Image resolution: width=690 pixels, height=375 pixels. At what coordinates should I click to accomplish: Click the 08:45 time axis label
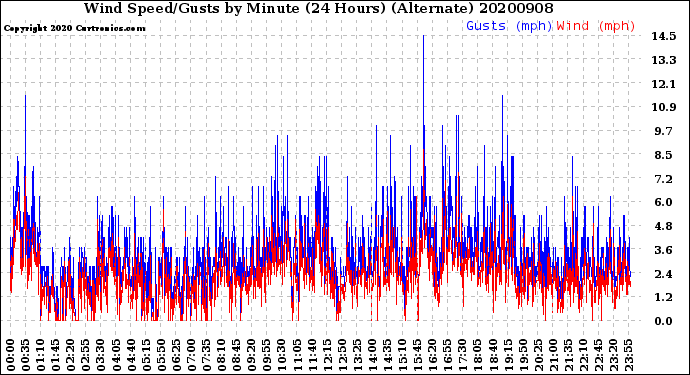236,355
